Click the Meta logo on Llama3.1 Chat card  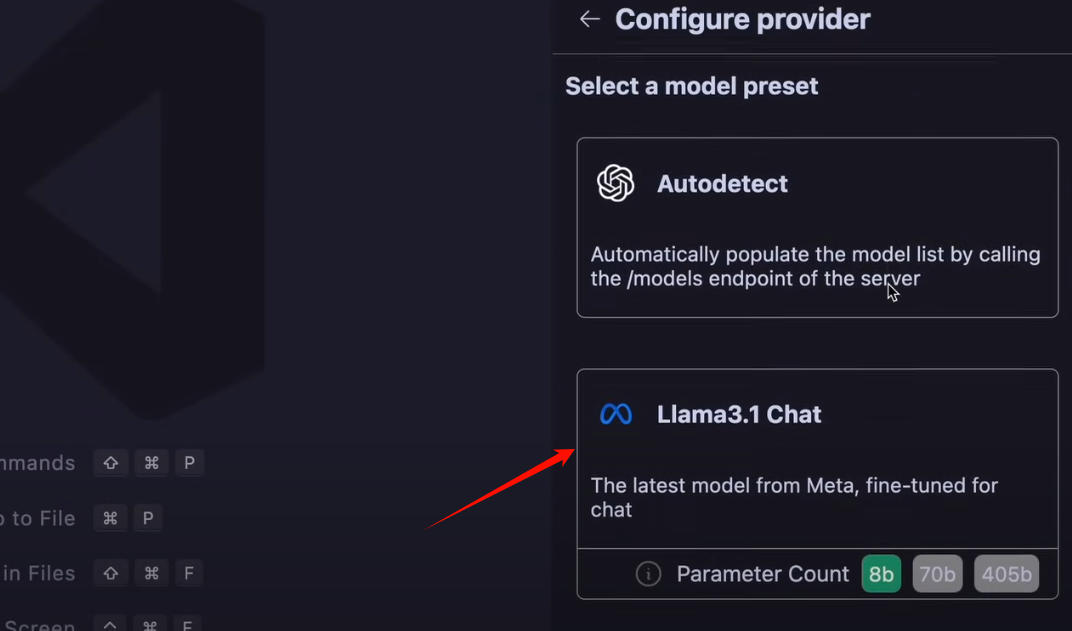click(615, 414)
